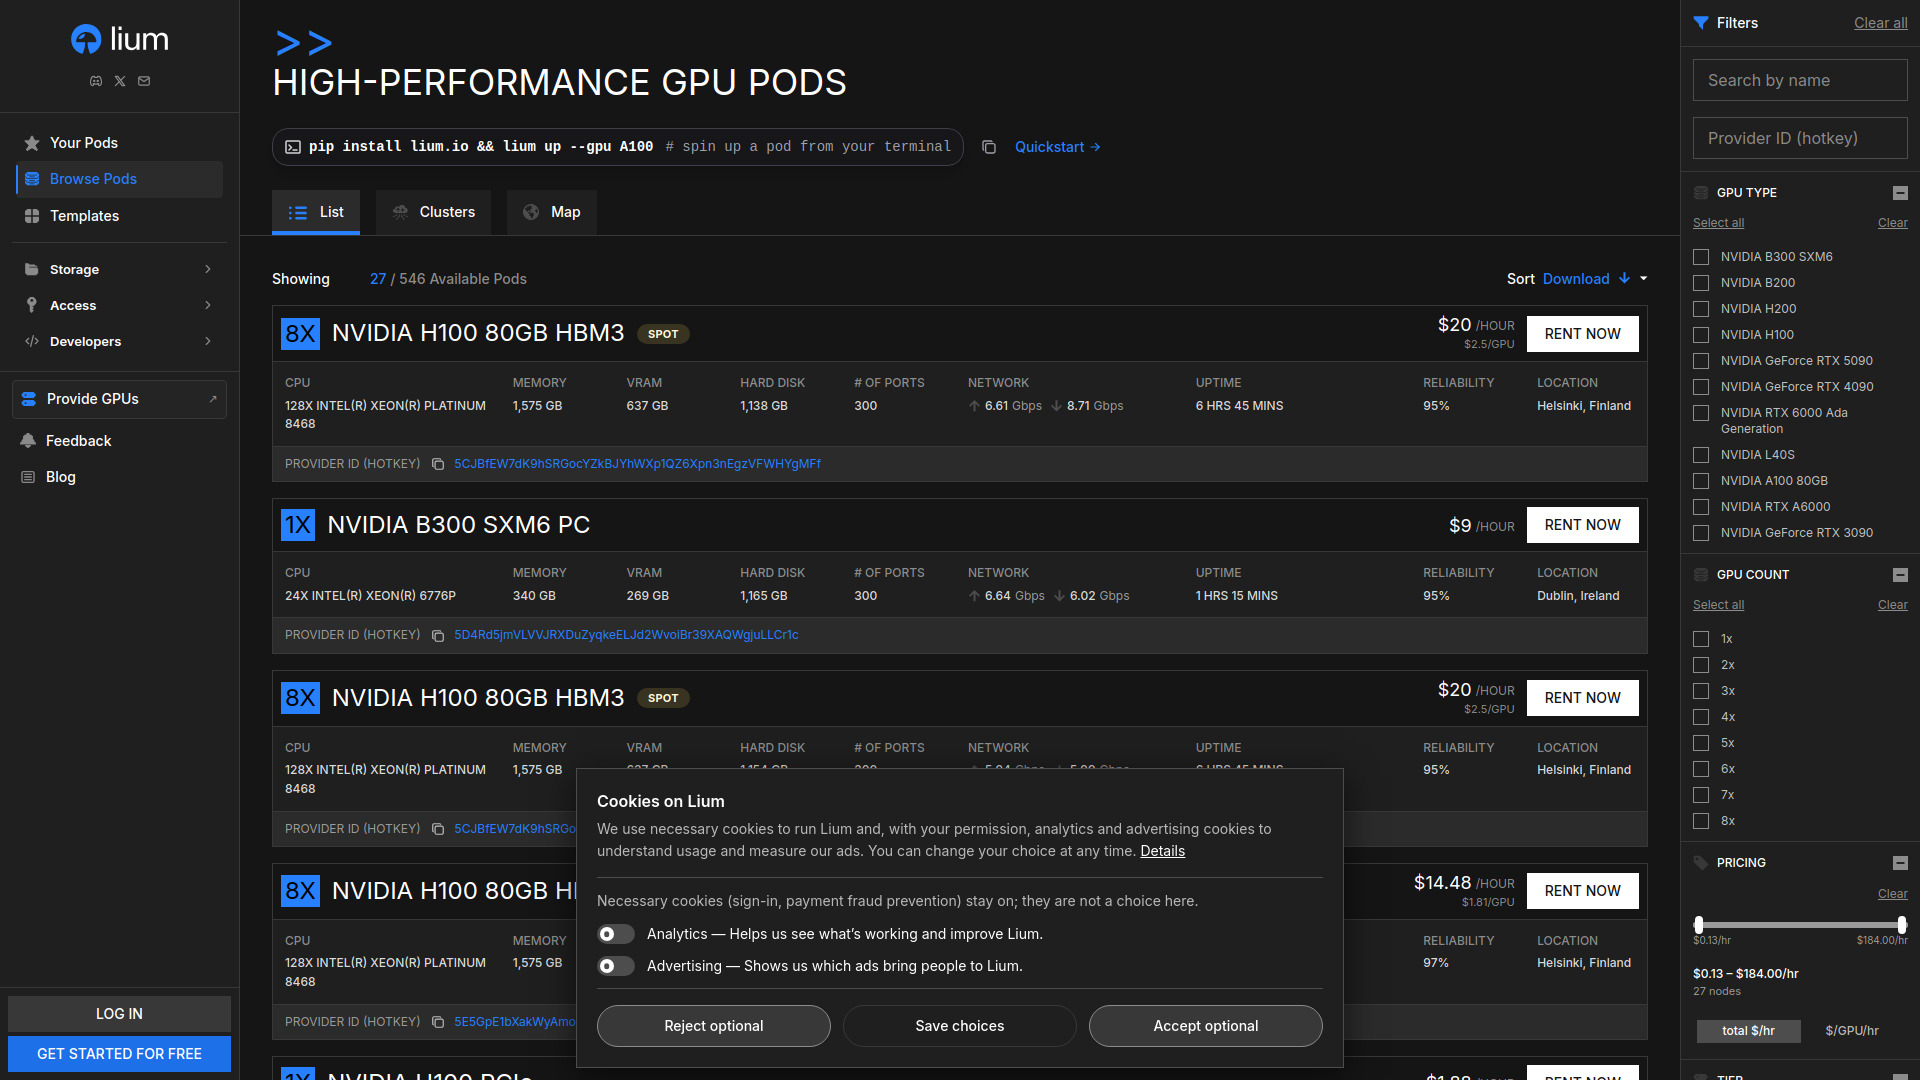
Task: Enable the Advertising cookies toggle
Action: tap(616, 966)
